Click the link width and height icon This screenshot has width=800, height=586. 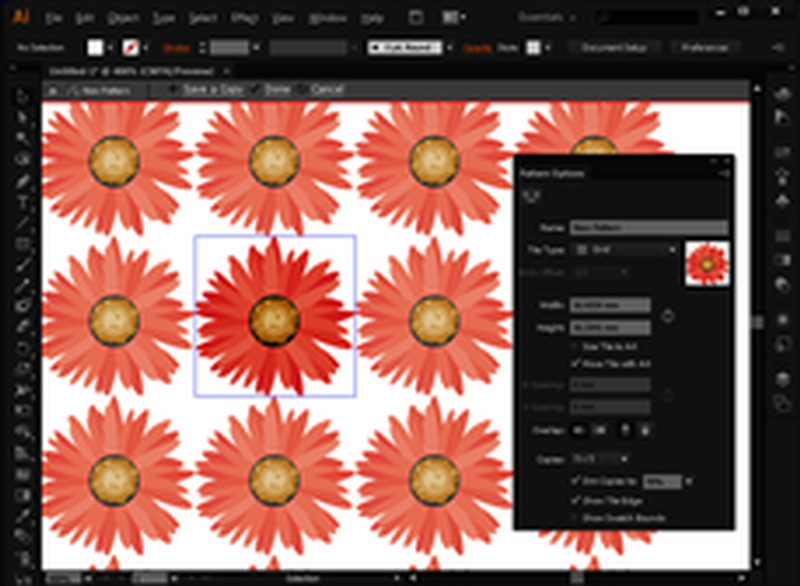668,316
